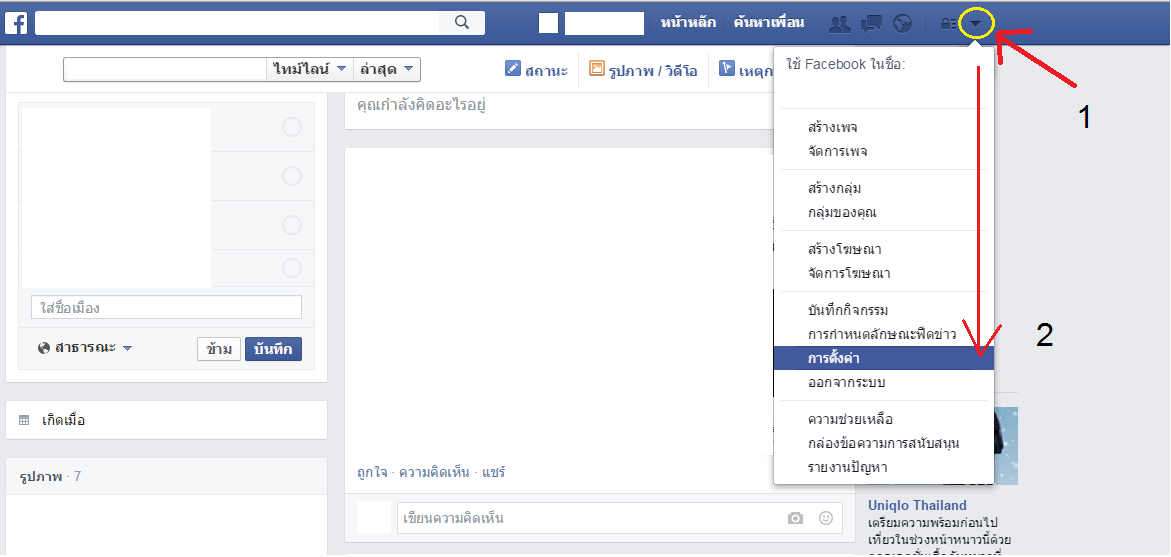The height and width of the screenshot is (557, 1171).
Task: Click the privacy shortcuts lock icon
Action: (948, 23)
